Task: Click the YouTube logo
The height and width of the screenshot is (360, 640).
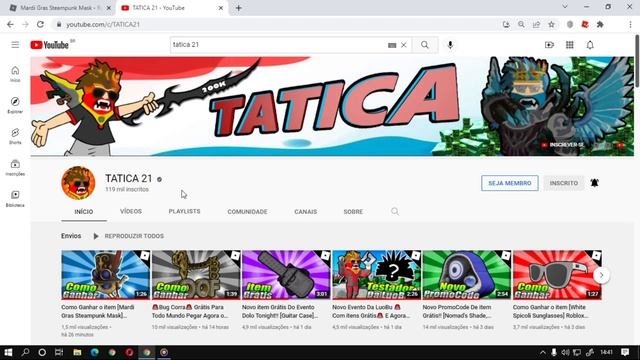Action: point(49,44)
